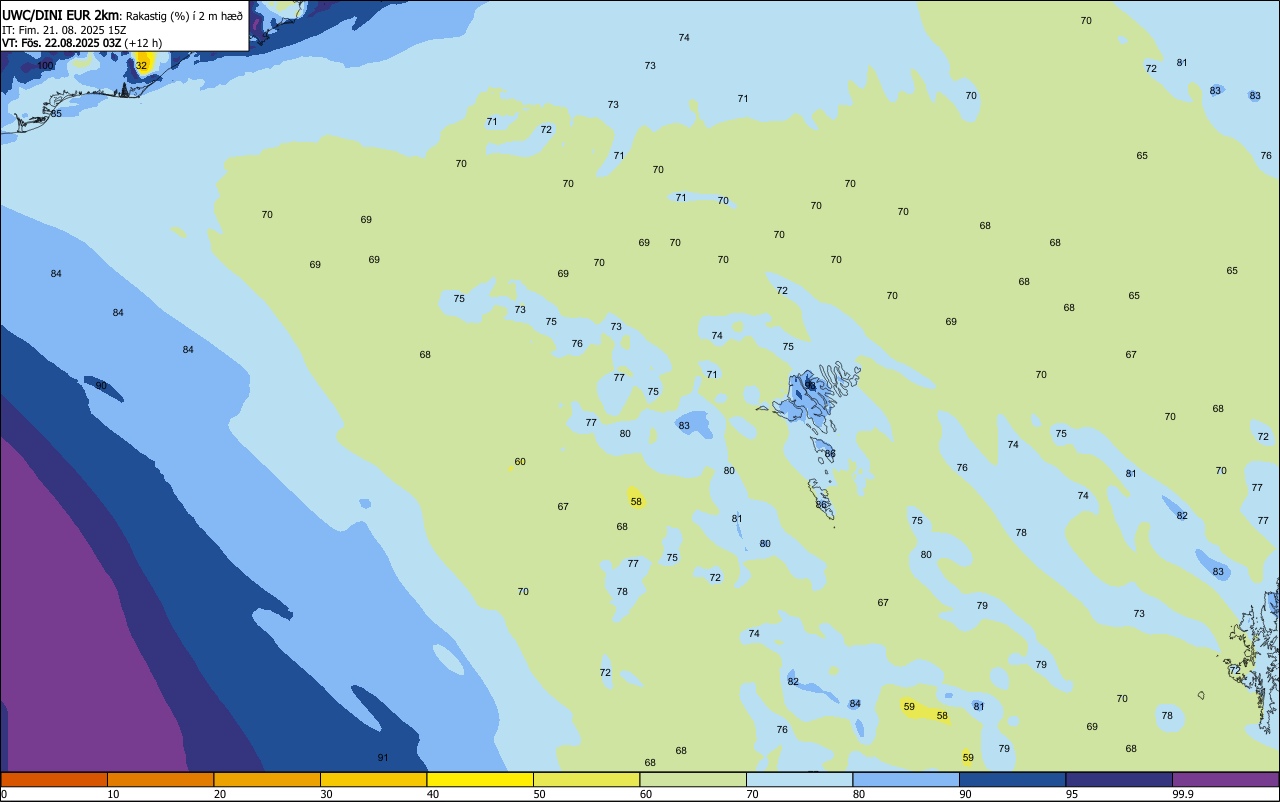Select the '90' value in the dark blue band
This screenshot has height=802, width=1280.
click(x=101, y=385)
